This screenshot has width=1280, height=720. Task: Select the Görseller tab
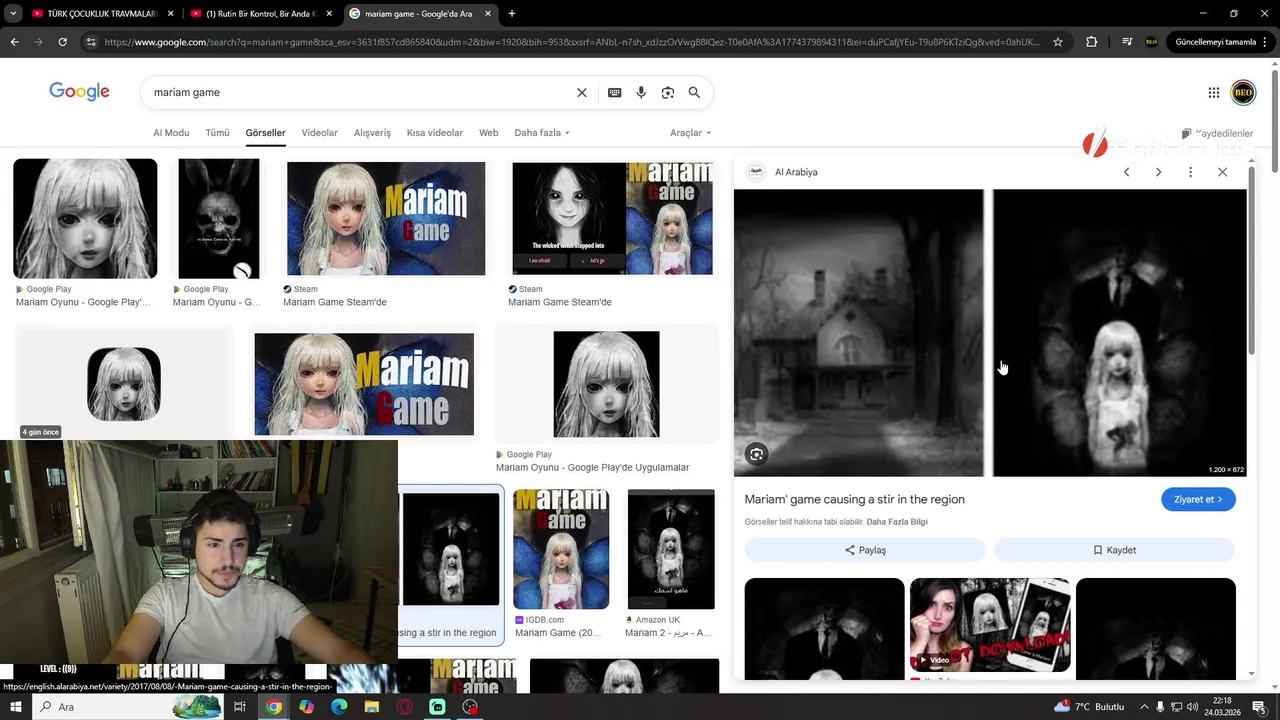(x=265, y=133)
